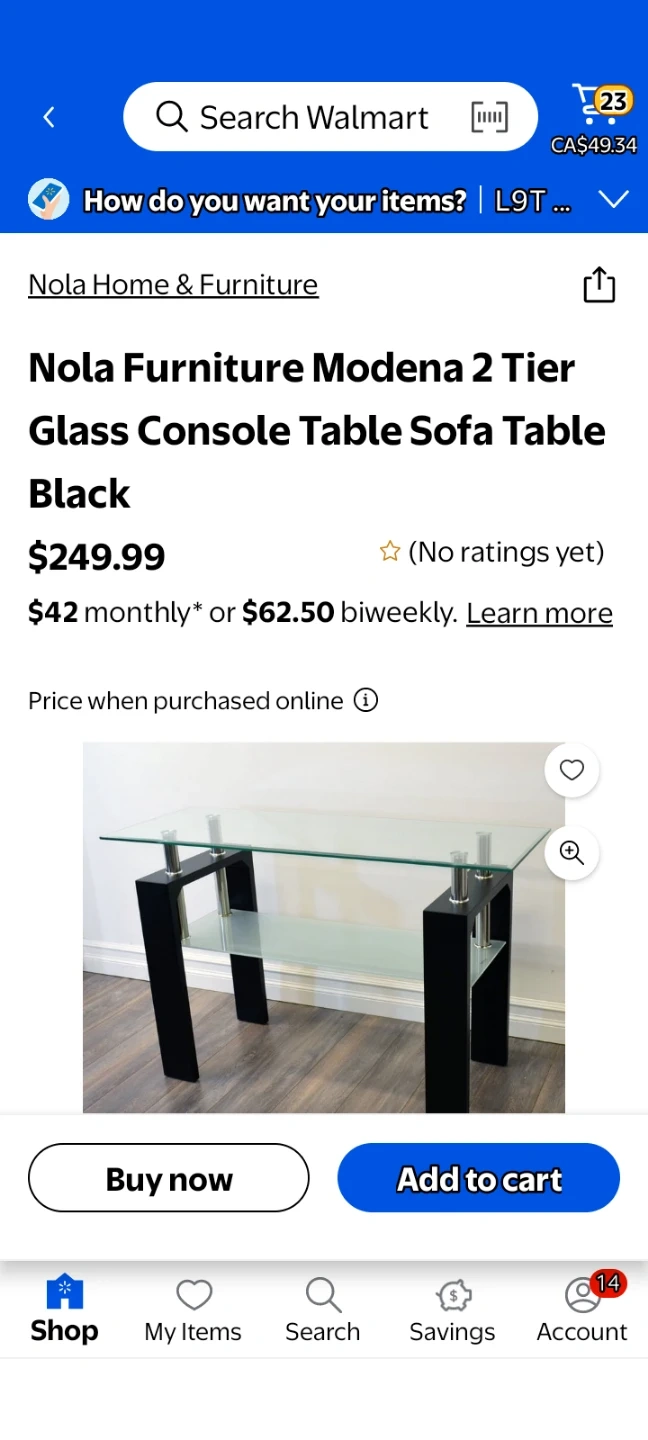
Task: Tap the delivery options avatar icon
Action: point(48,200)
